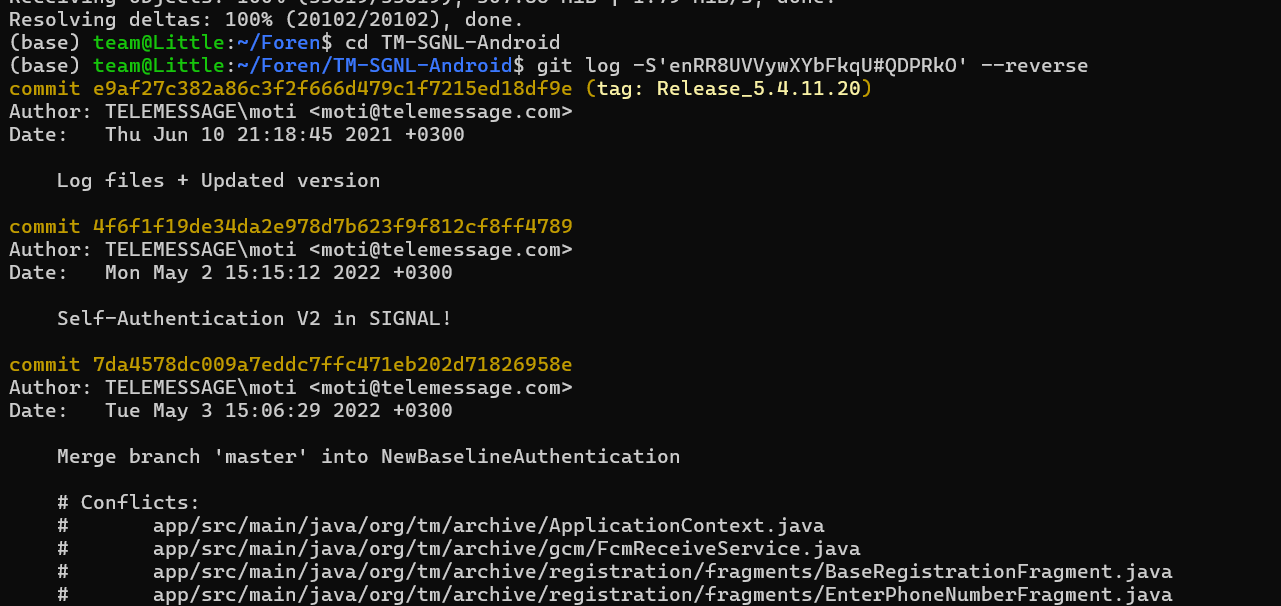Image resolution: width=1281 pixels, height=606 pixels.
Task: Click the 'Self-Authentication V2 in SIGNAL!' message
Action: pyautogui.click(x=254, y=318)
